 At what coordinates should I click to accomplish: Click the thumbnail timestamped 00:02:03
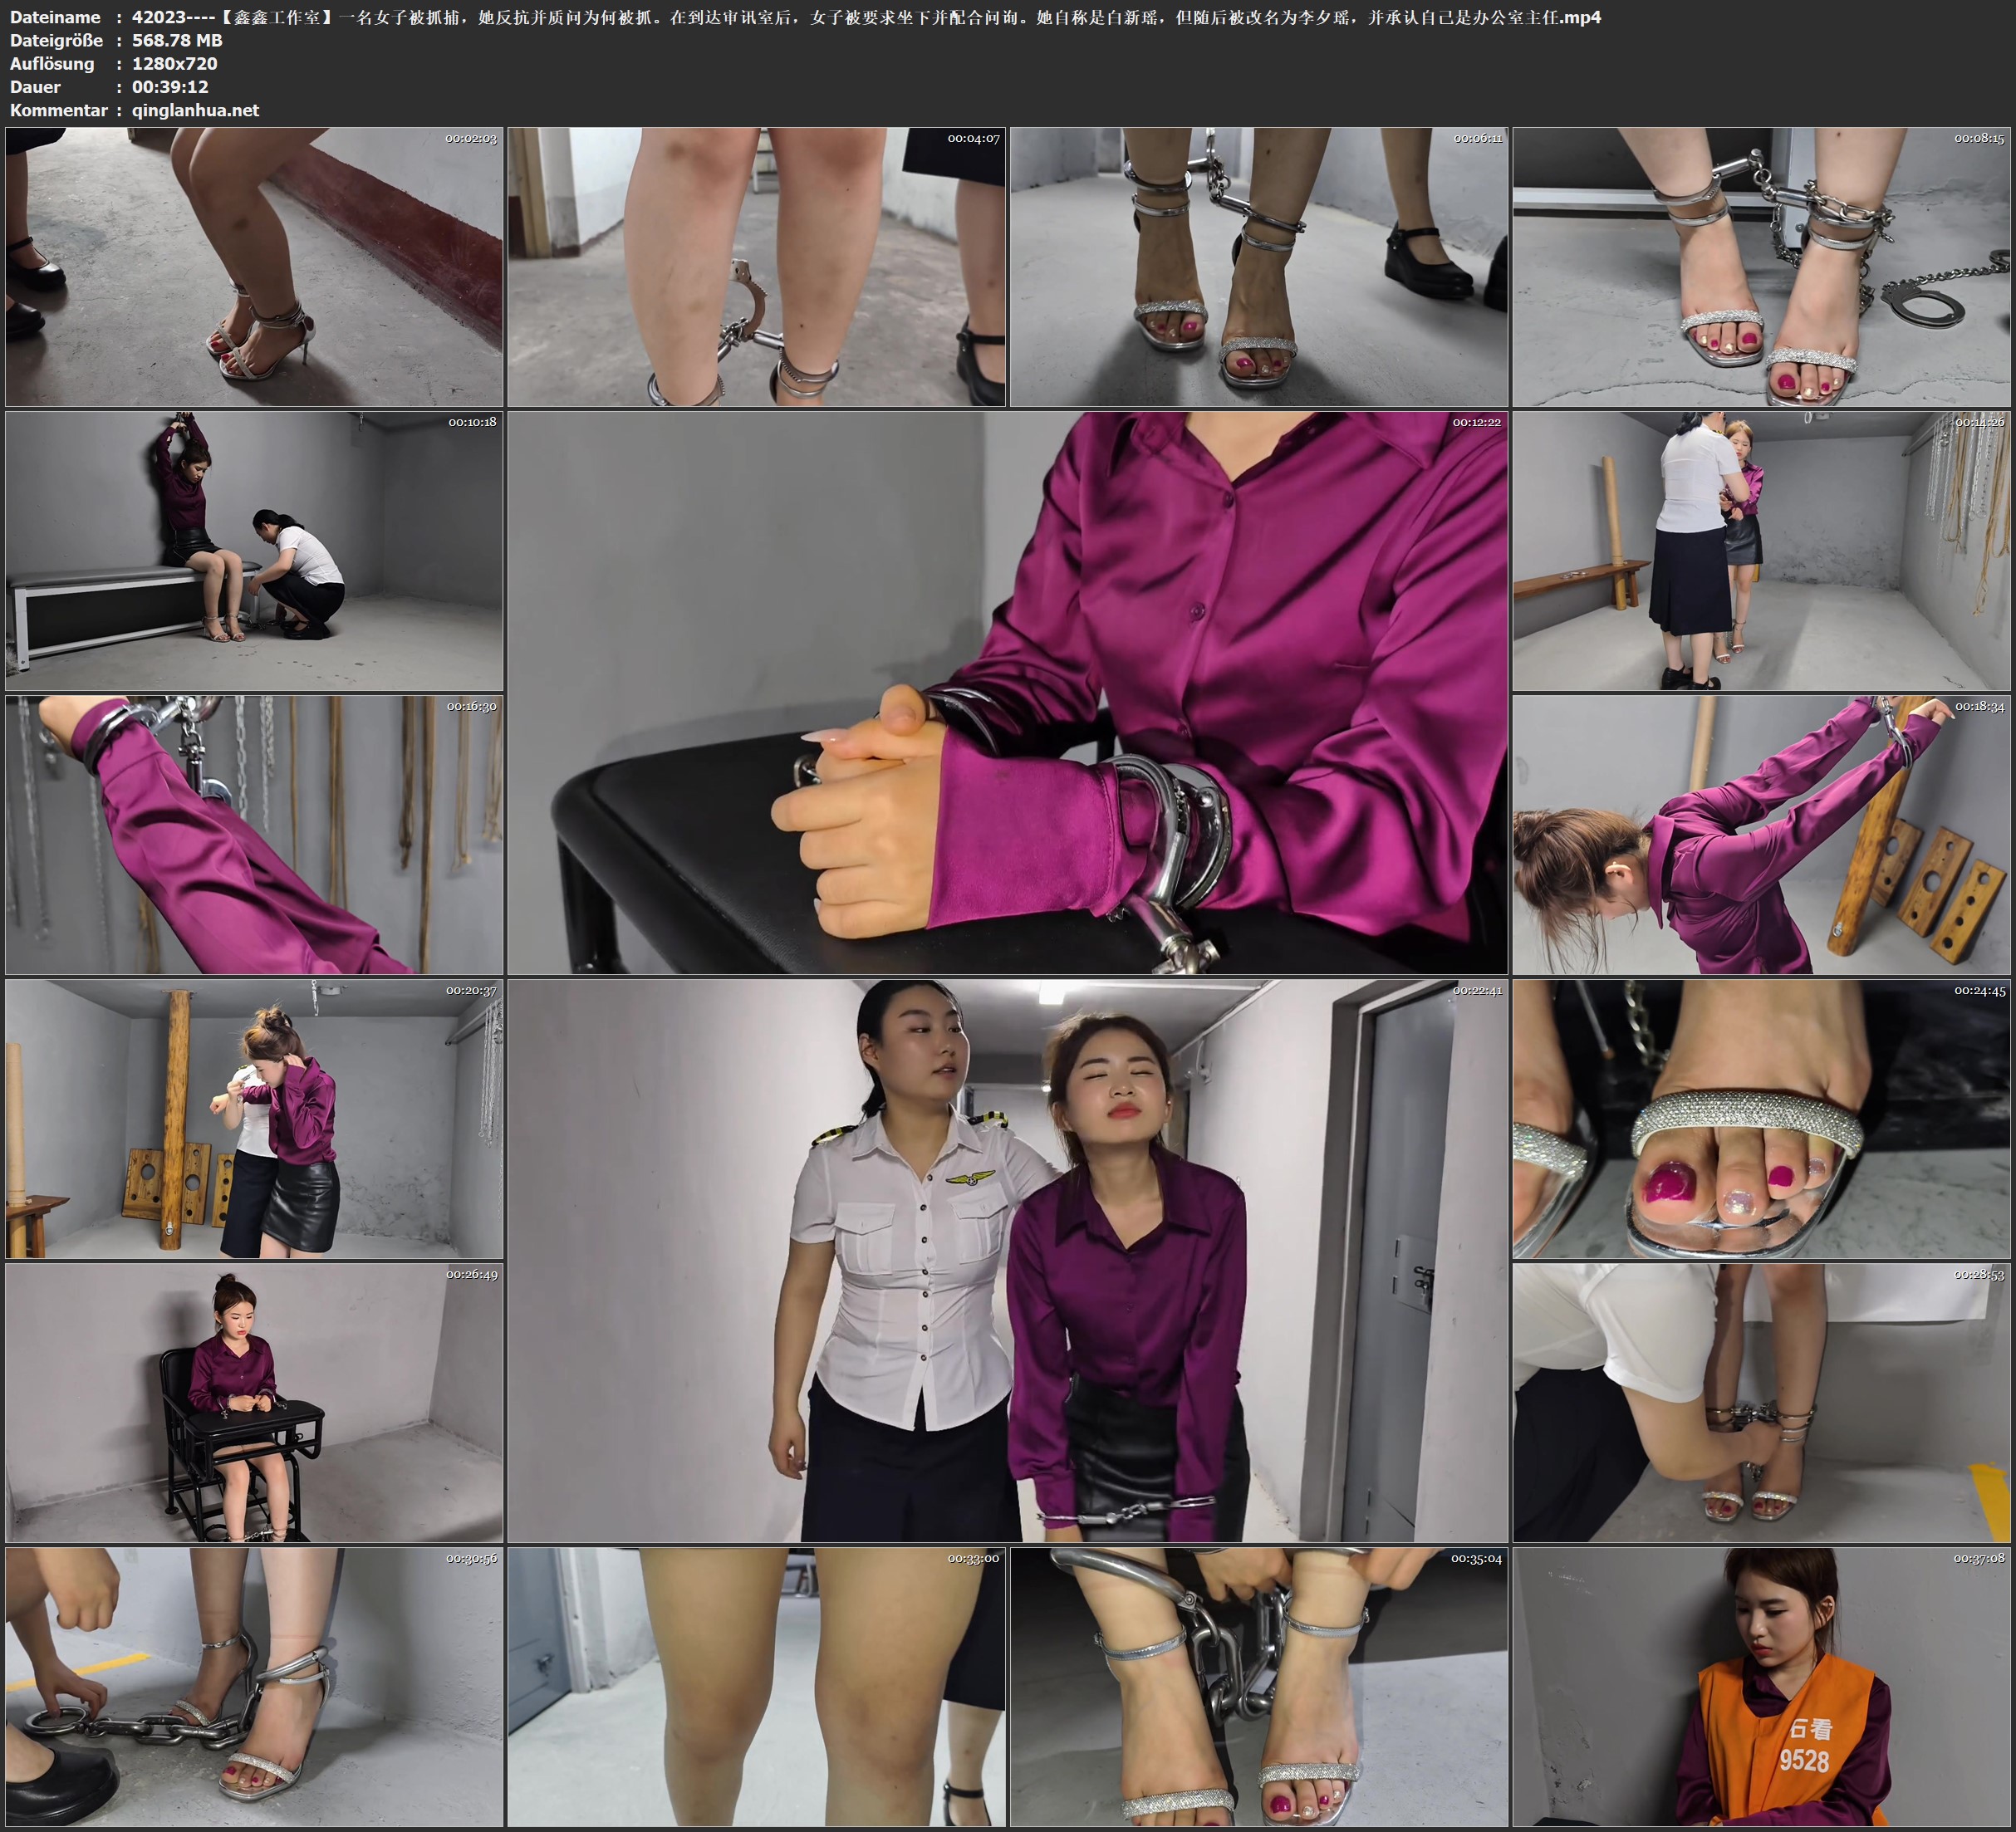pos(254,267)
